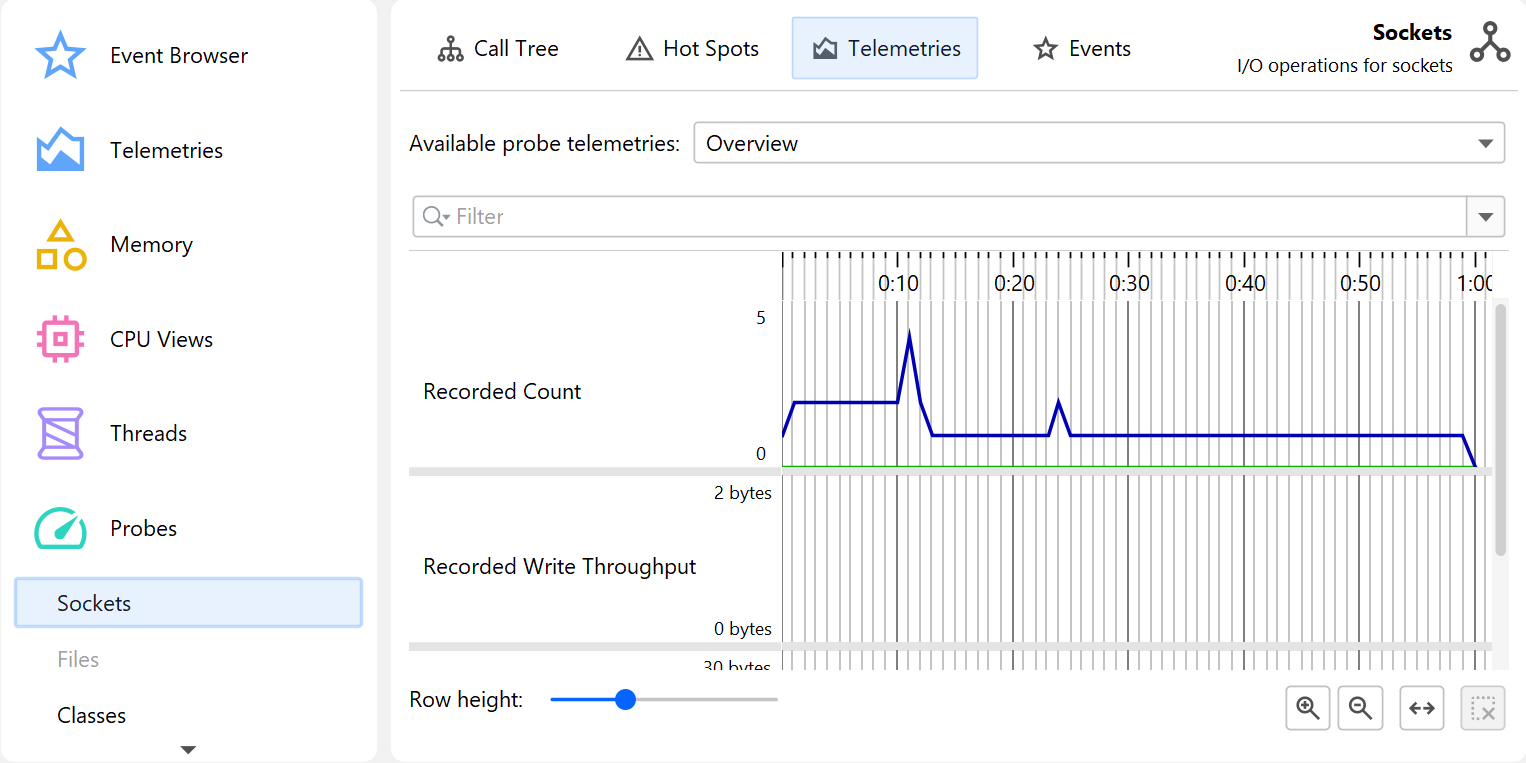Click the zoom out magnifier button

coord(1360,708)
